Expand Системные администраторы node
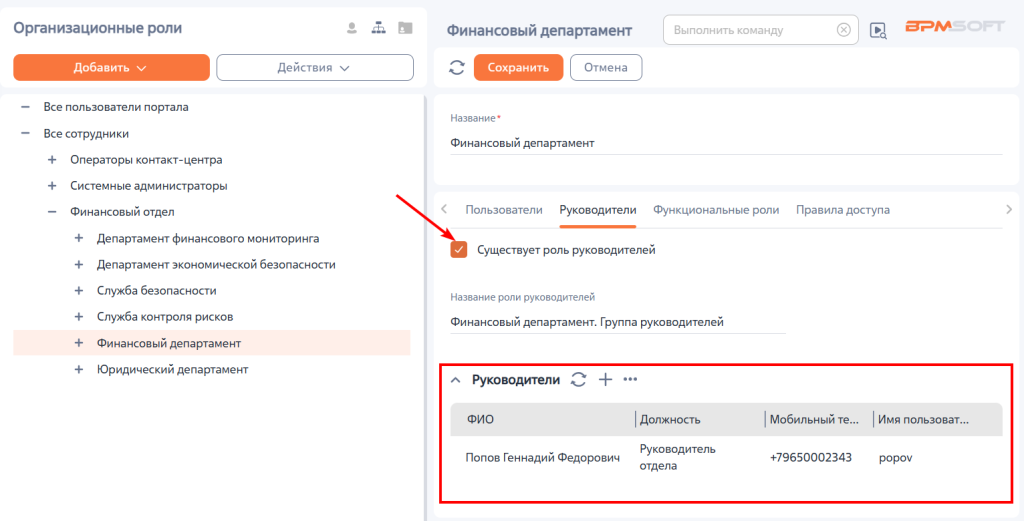This screenshot has width=1024, height=521. tap(52, 185)
